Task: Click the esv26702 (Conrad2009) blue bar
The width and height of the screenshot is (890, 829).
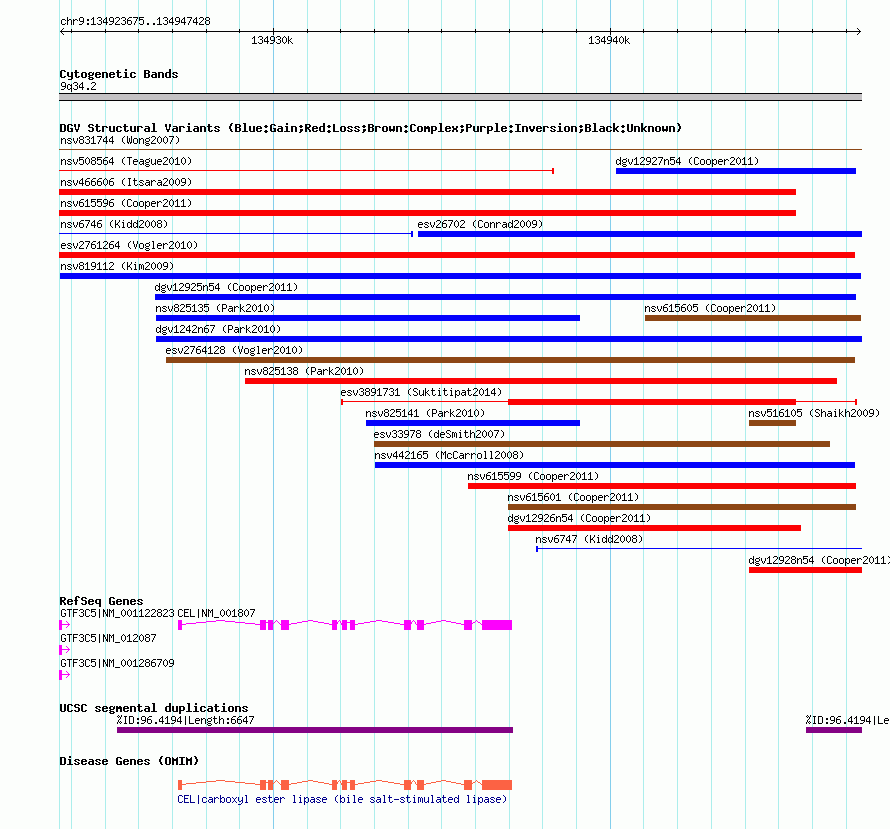Action: pos(640,234)
